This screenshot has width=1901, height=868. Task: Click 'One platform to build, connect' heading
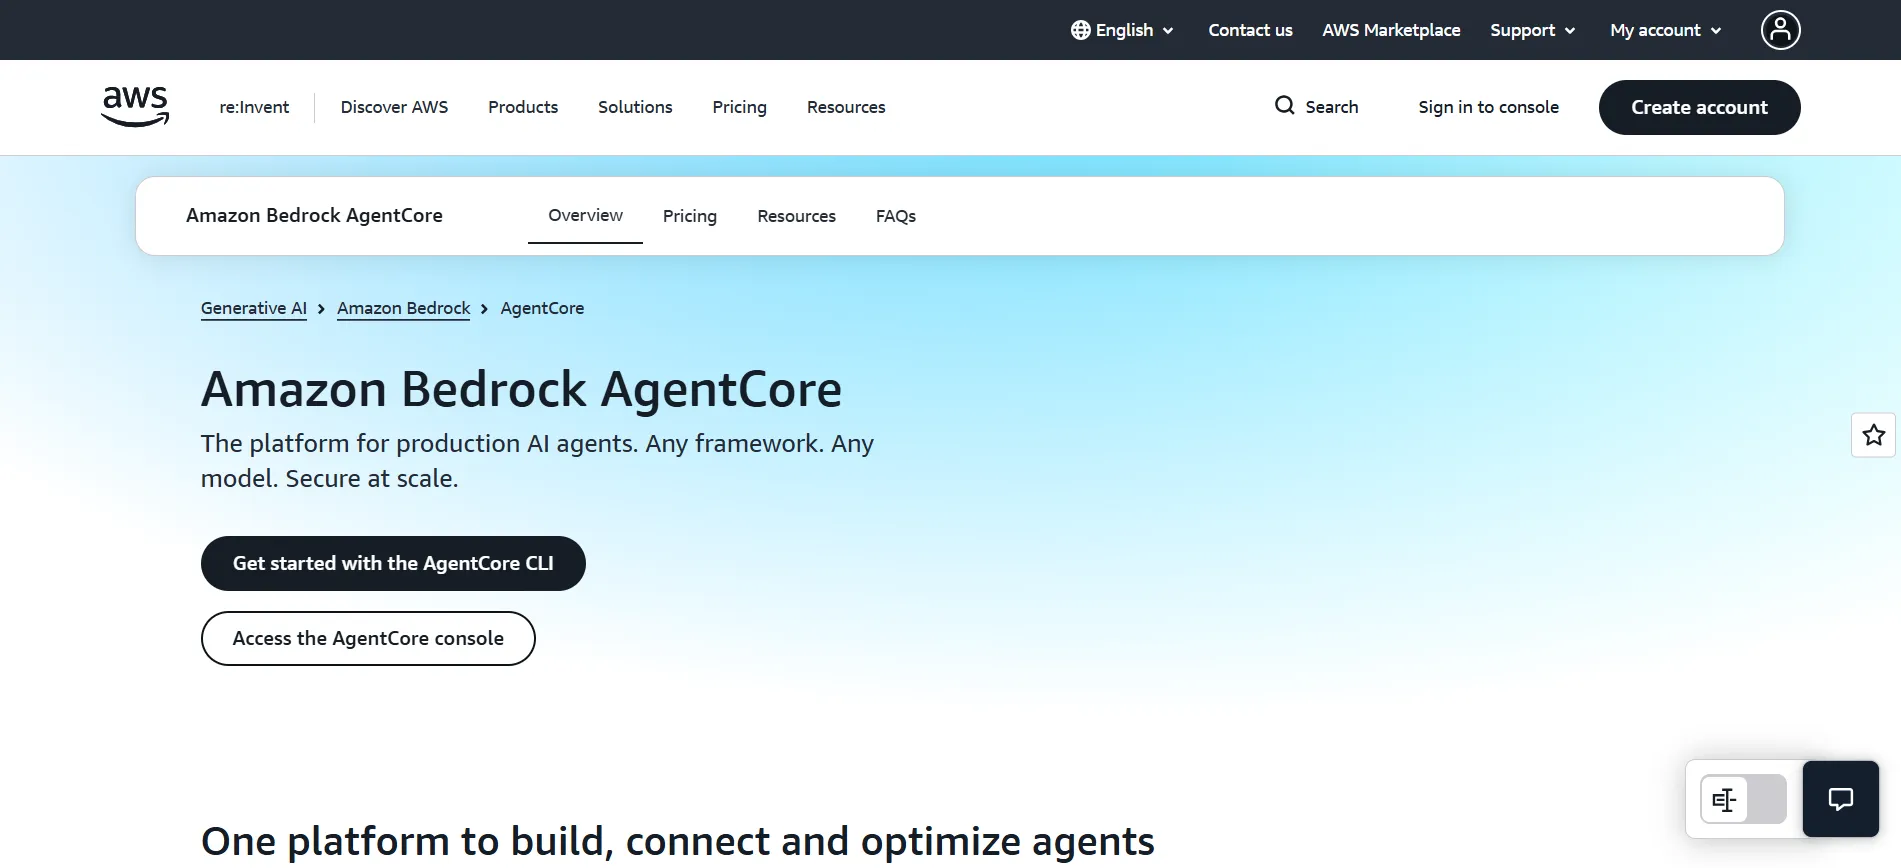[678, 841]
